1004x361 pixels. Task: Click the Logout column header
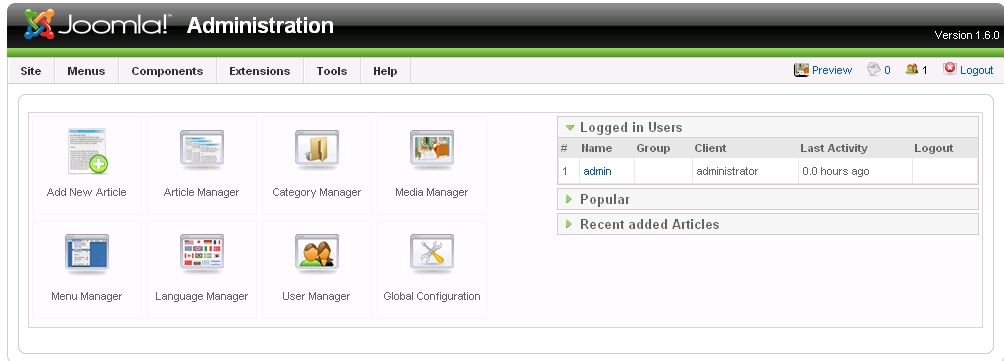[x=934, y=148]
